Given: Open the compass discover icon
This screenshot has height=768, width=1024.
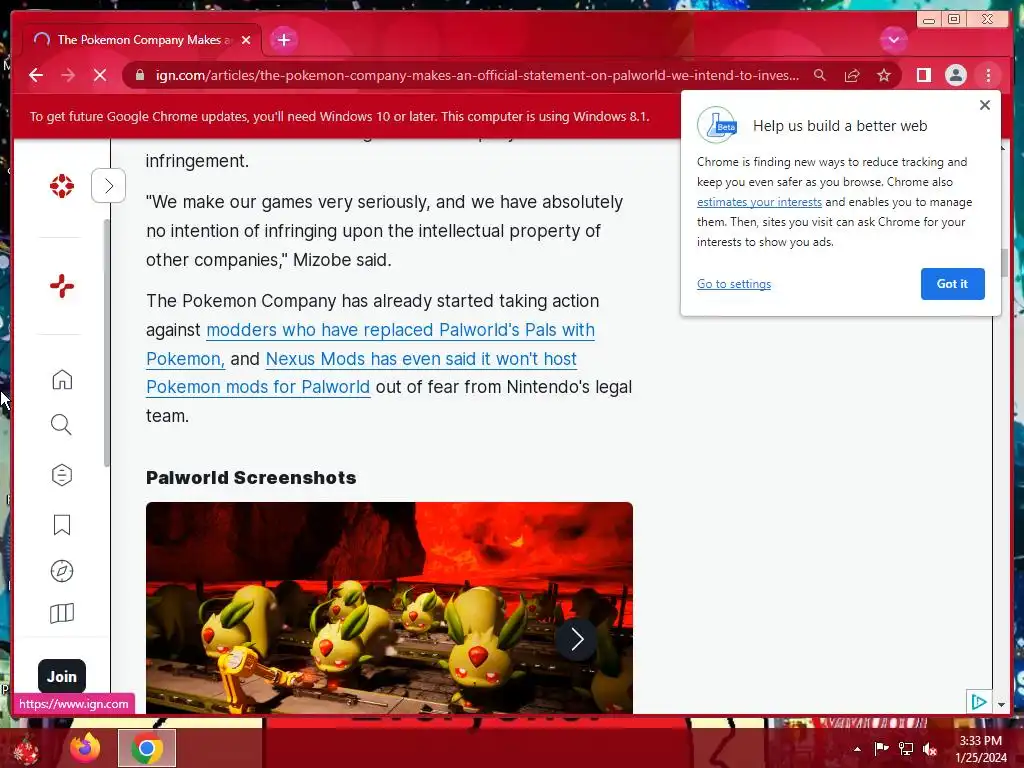Looking at the screenshot, I should [62, 571].
